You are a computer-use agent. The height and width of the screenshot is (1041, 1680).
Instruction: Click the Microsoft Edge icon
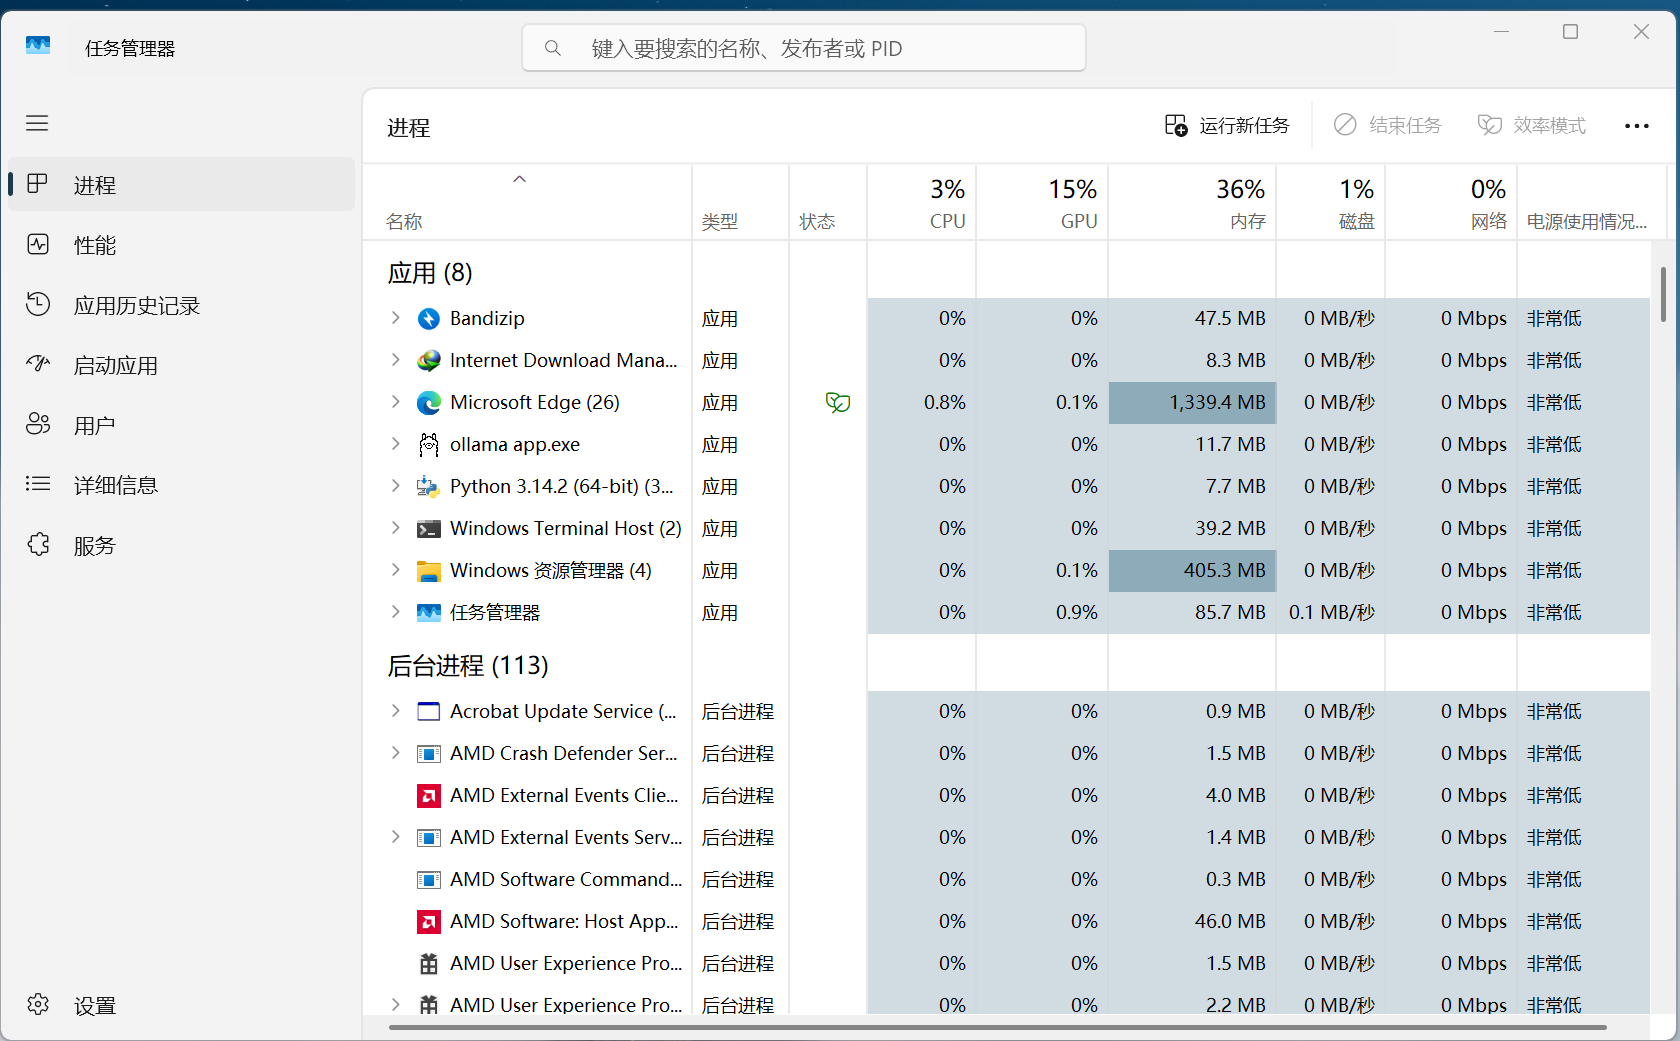[429, 403]
